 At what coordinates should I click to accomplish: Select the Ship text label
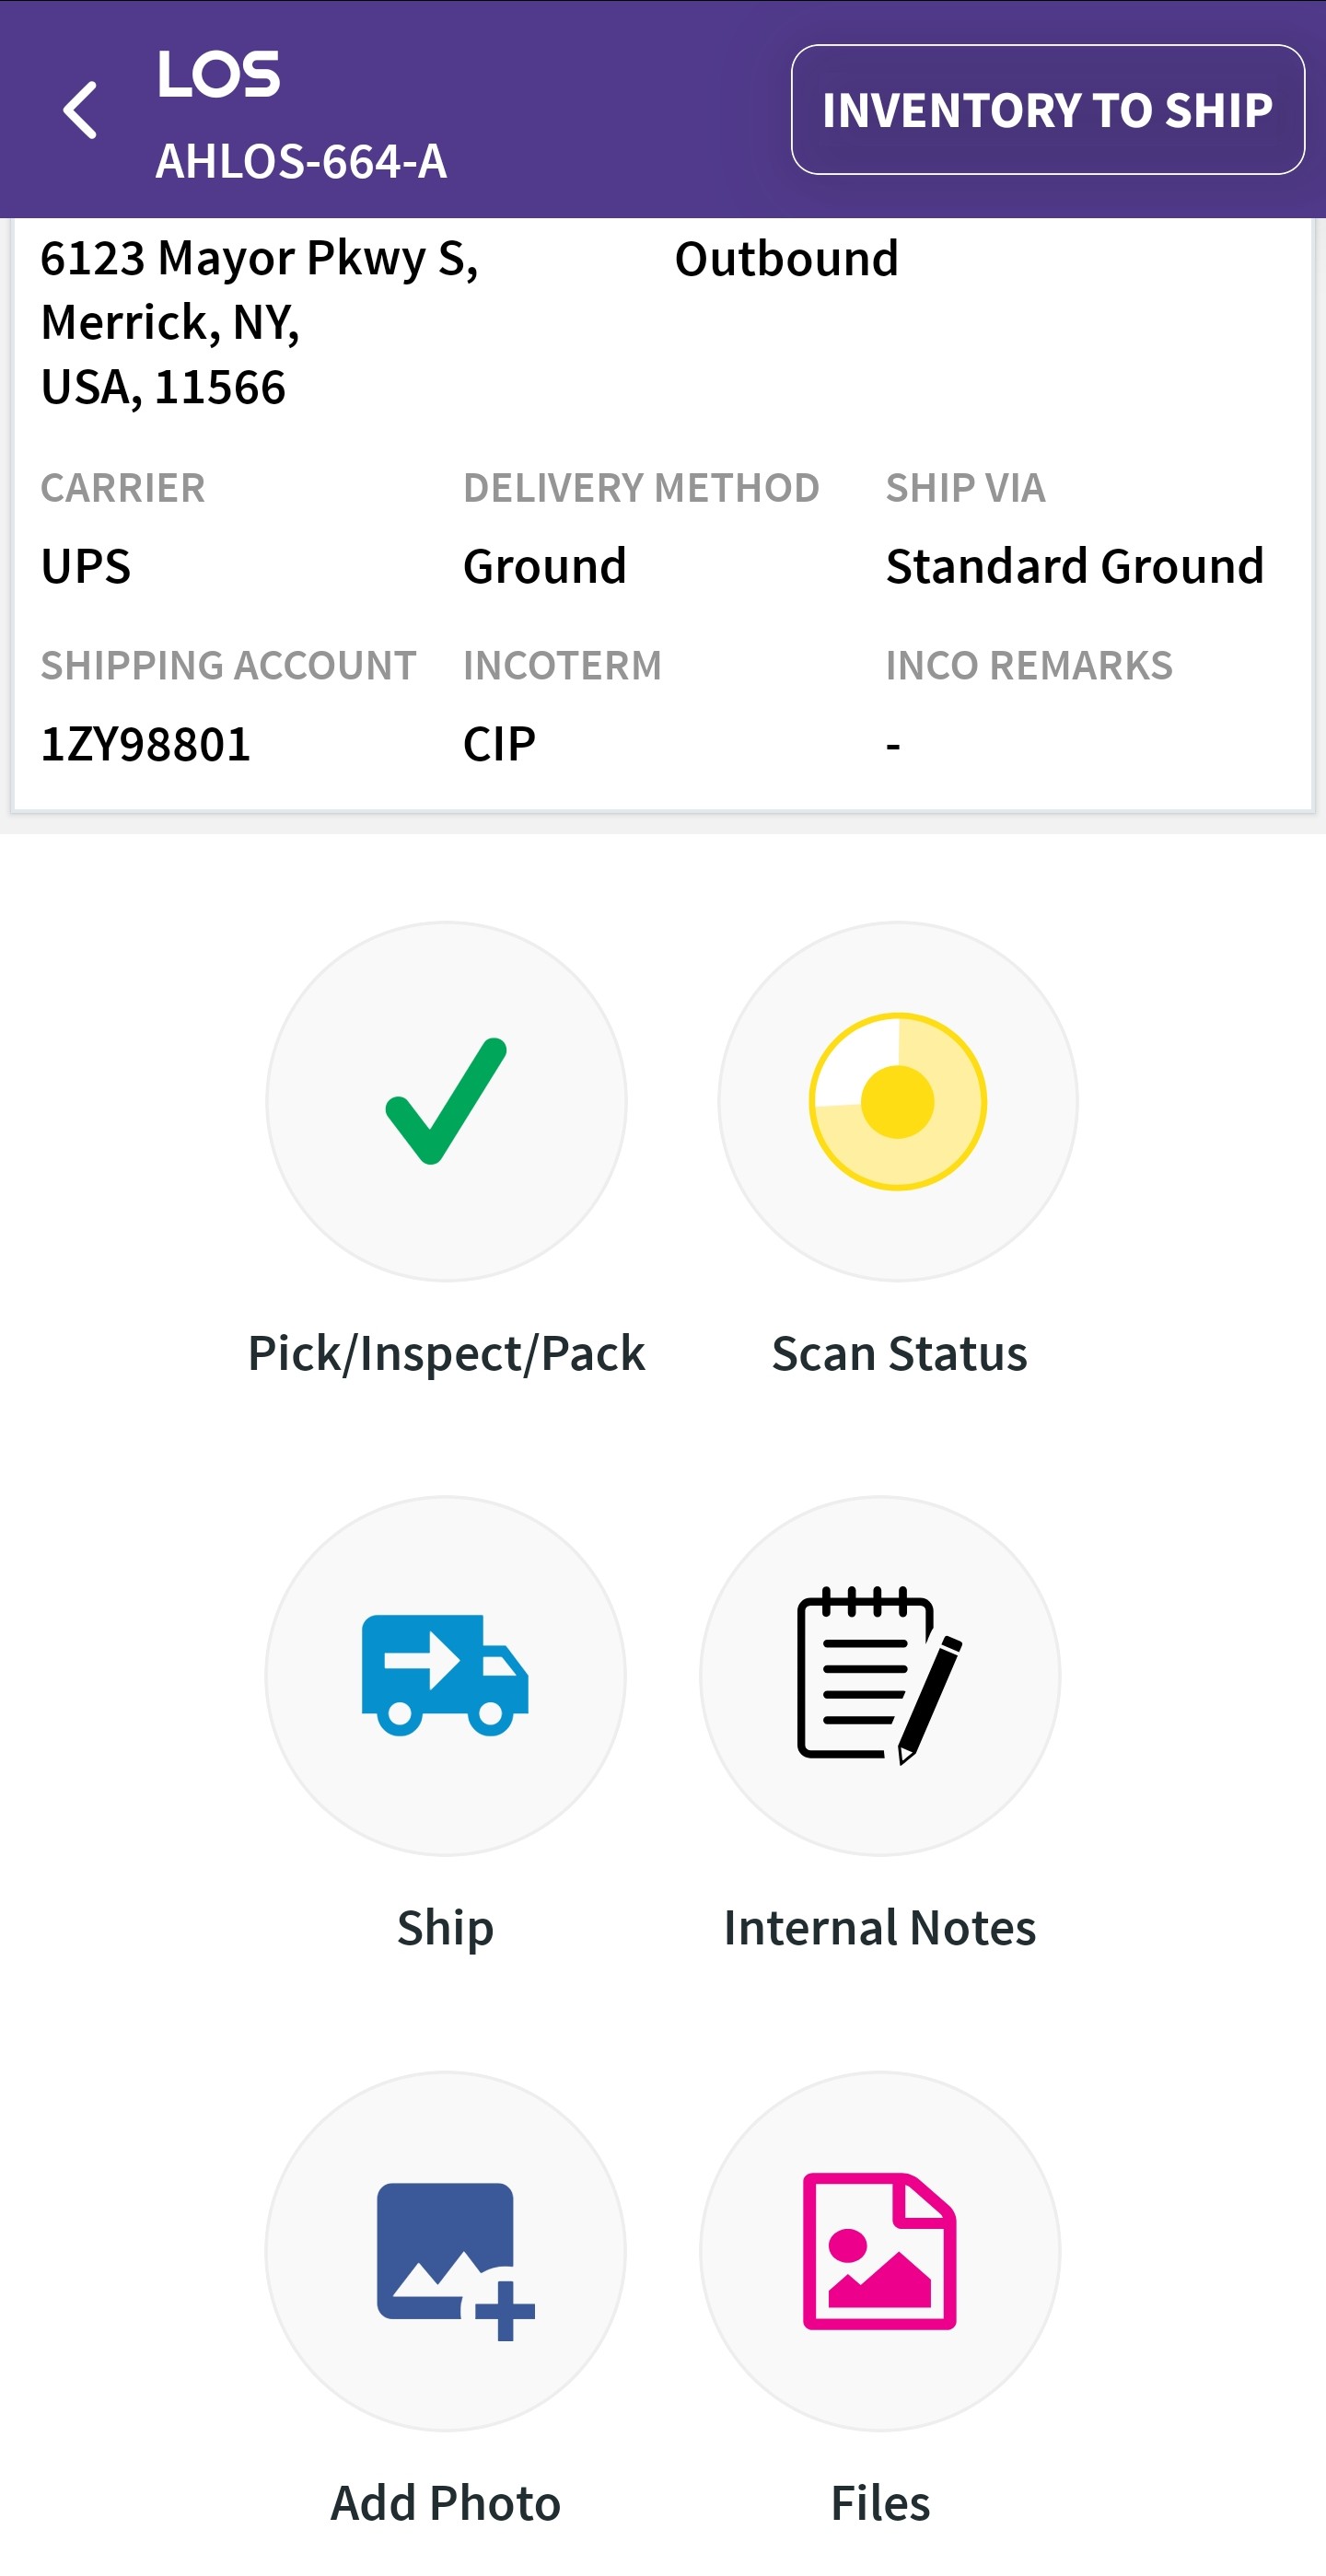(445, 1927)
